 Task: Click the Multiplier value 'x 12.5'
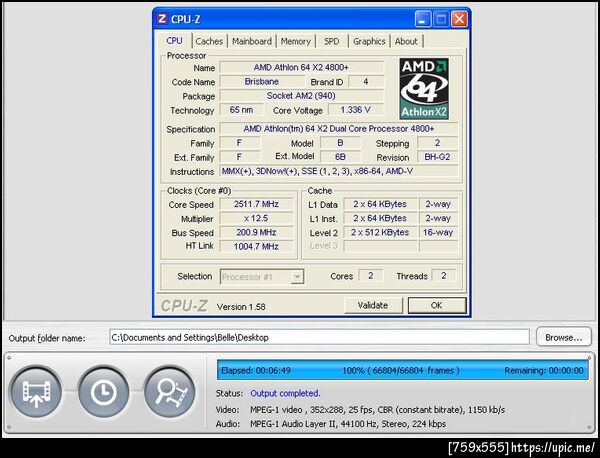click(256, 218)
